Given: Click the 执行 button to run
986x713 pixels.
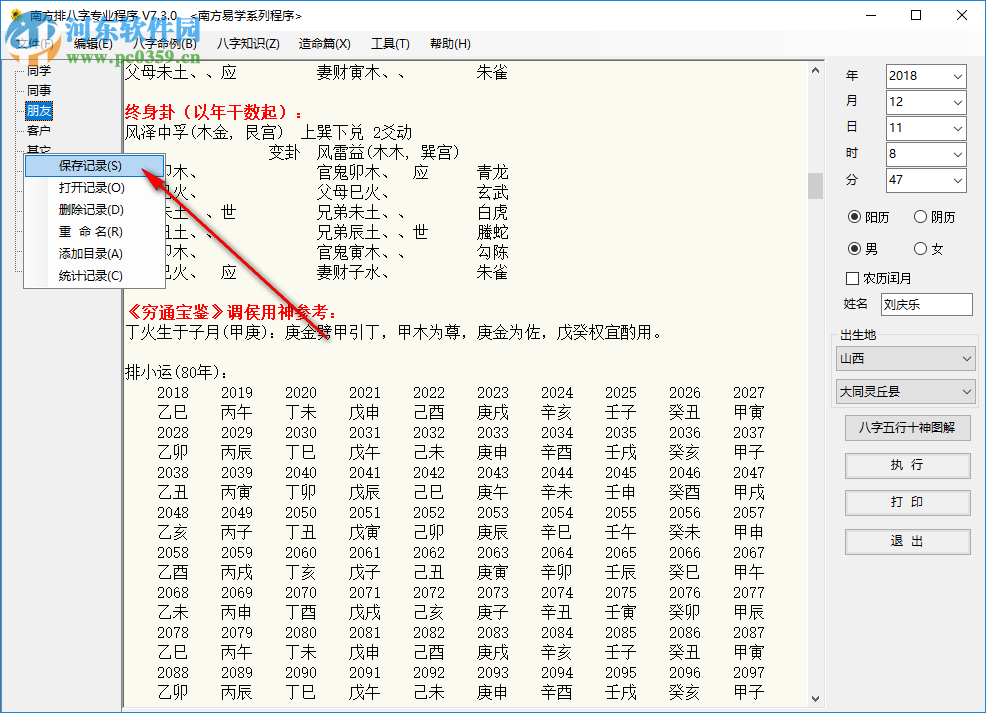Looking at the screenshot, I should tap(907, 466).
